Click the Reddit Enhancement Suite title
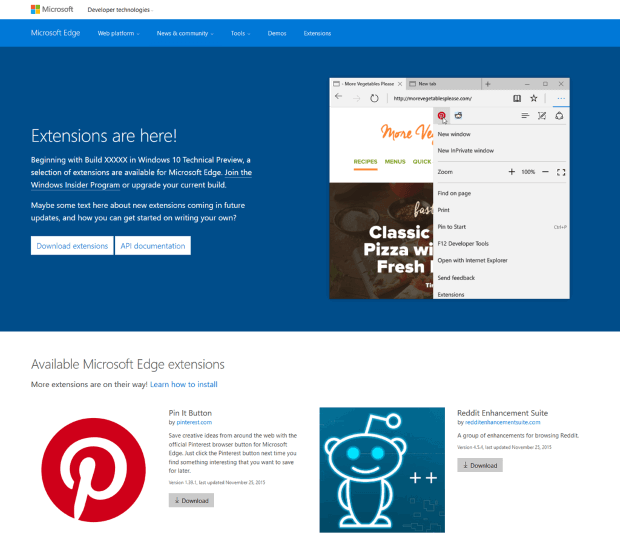The width and height of the screenshot is (620, 539). [x=503, y=413]
